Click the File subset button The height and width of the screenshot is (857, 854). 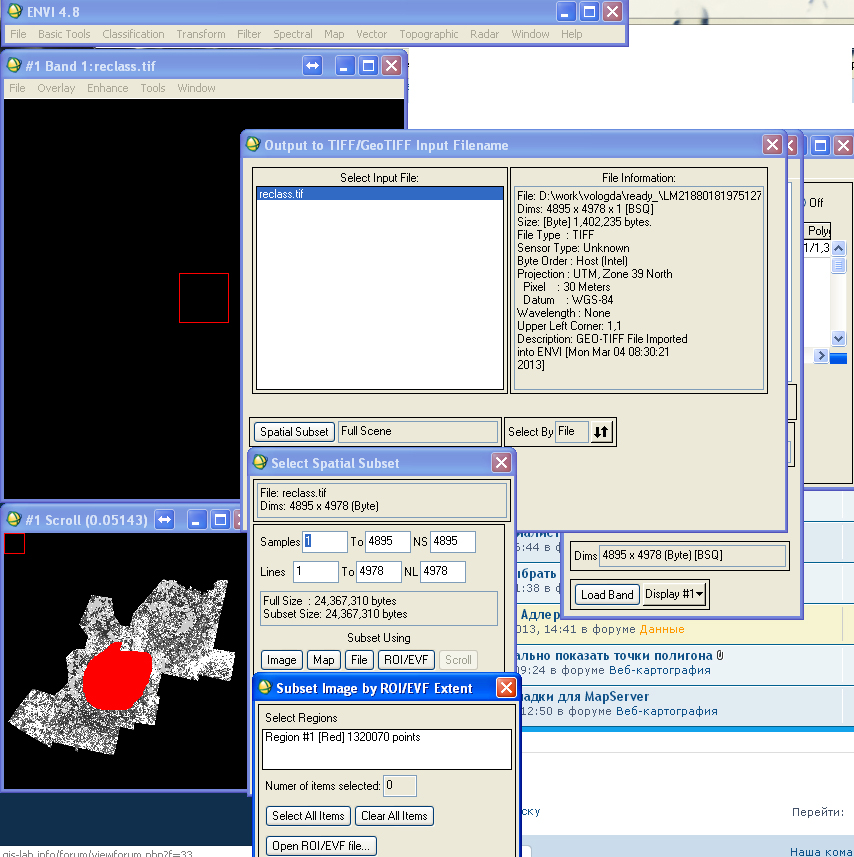(x=359, y=660)
